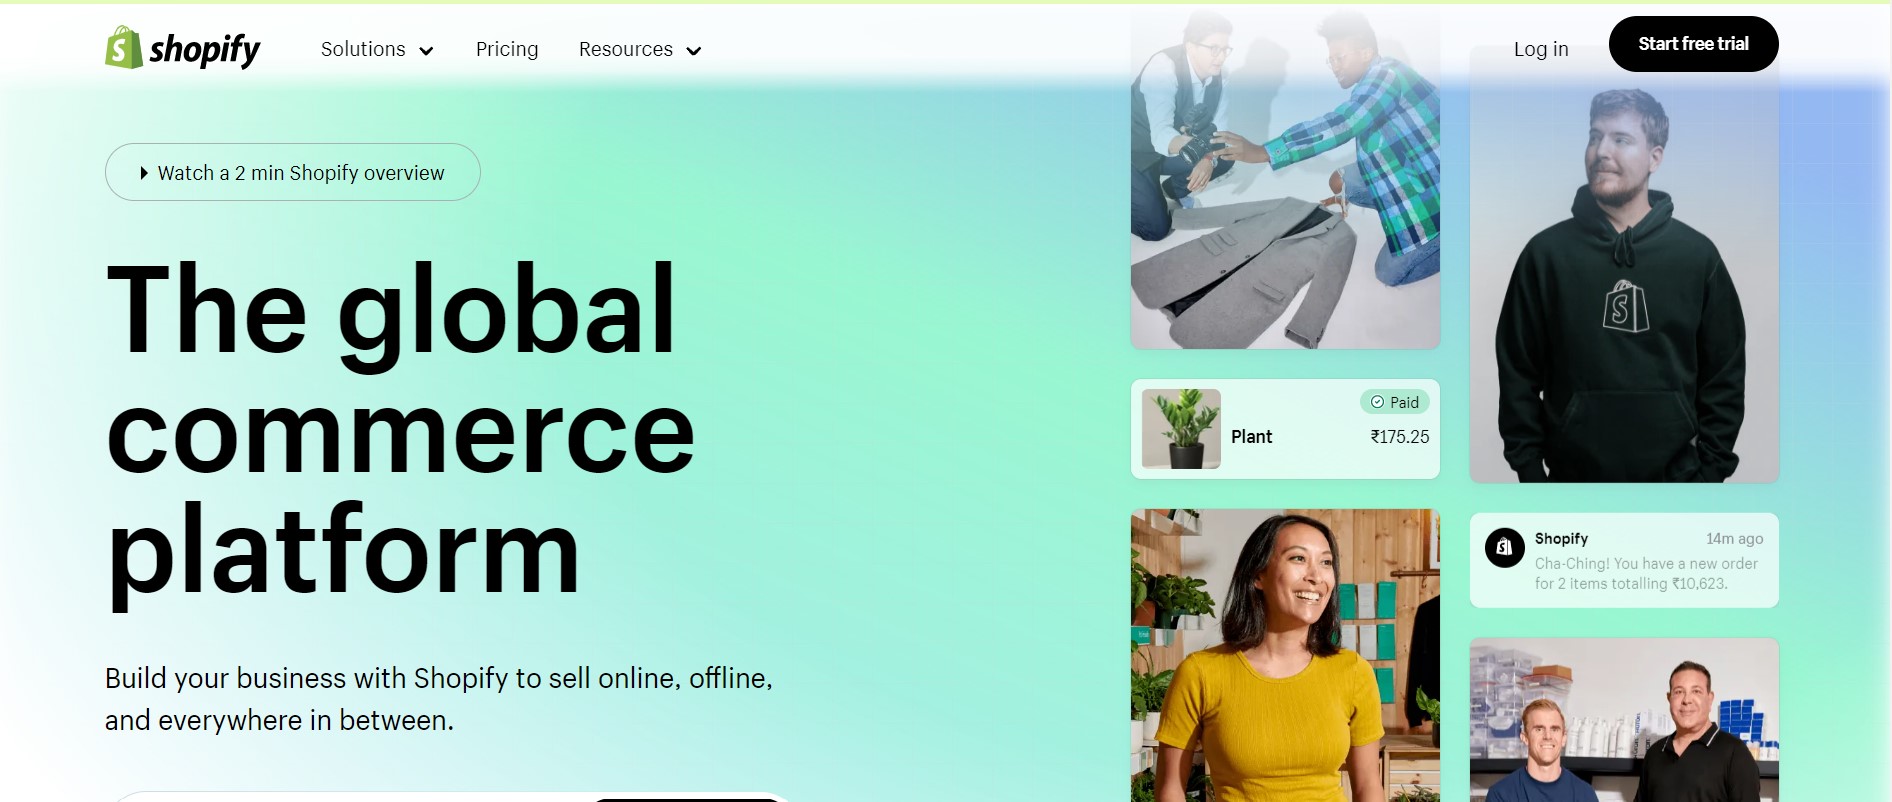Click the two men with grey jacket photo
This screenshot has width=1892, height=802.
point(1285,179)
